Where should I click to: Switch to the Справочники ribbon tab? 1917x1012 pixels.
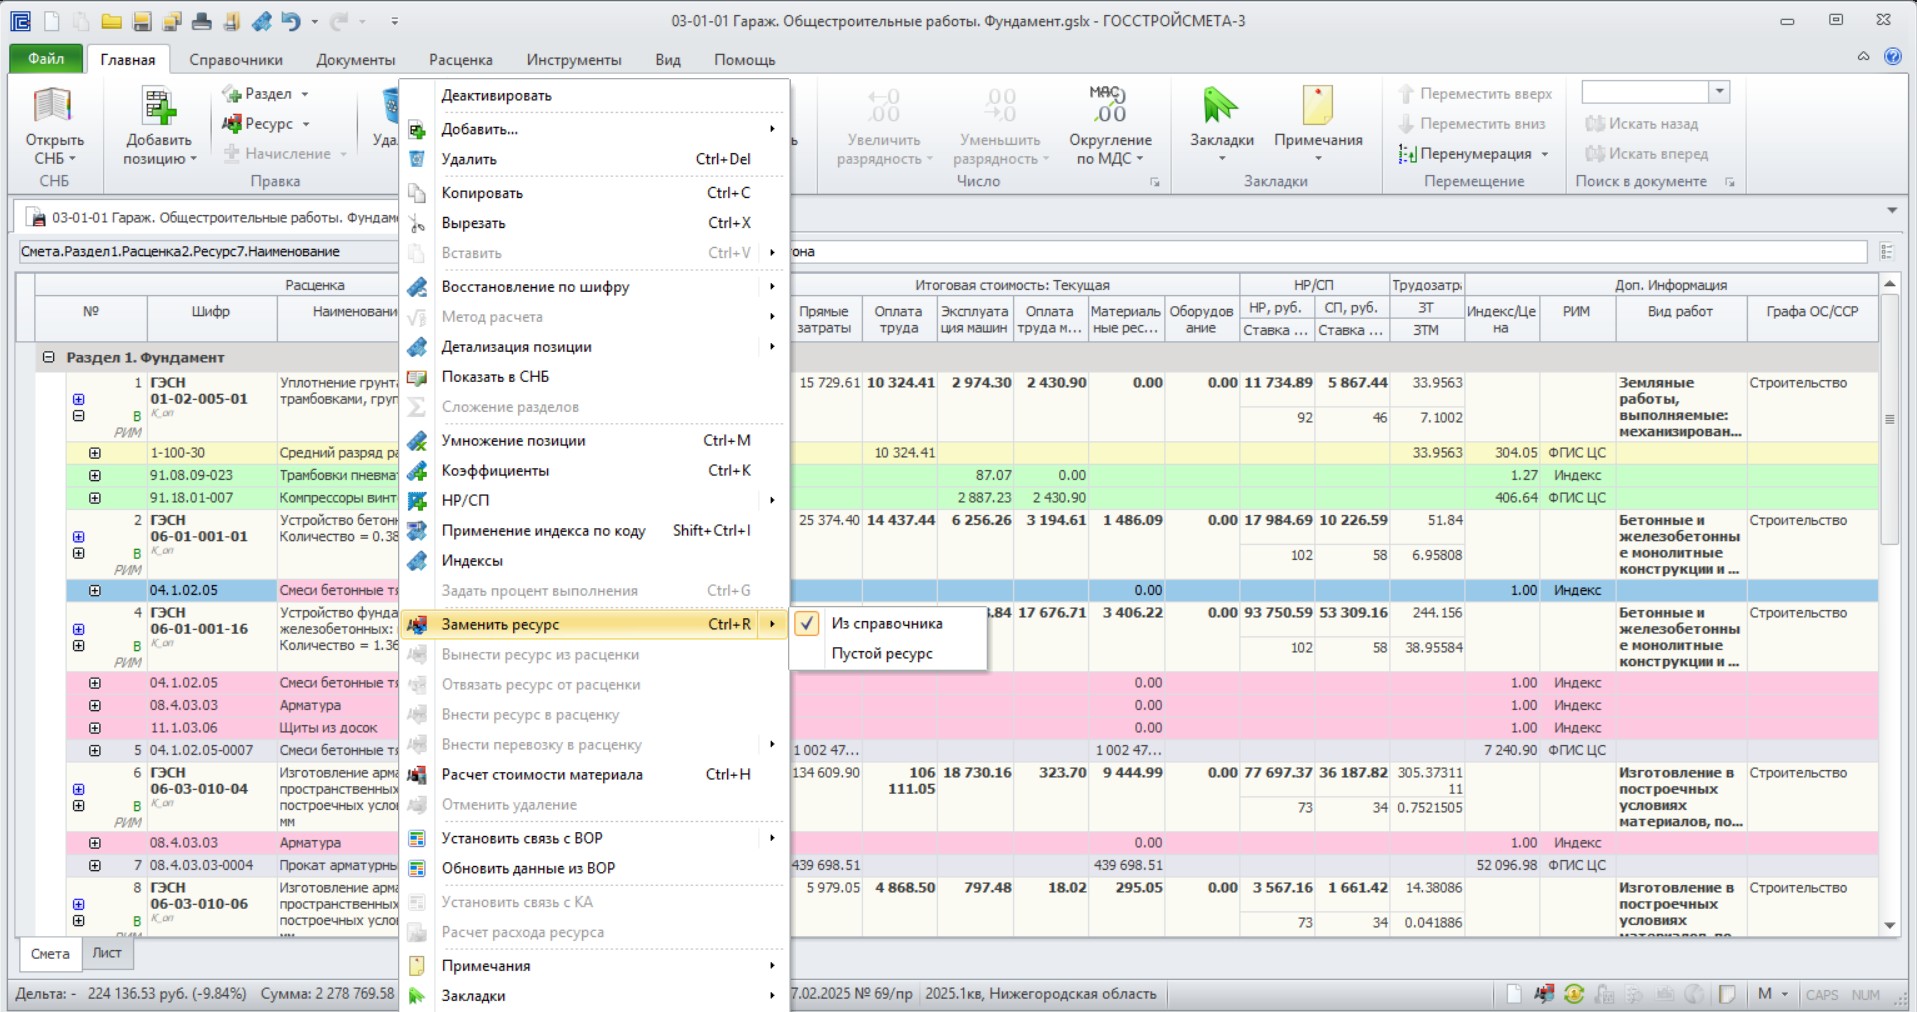click(x=236, y=60)
